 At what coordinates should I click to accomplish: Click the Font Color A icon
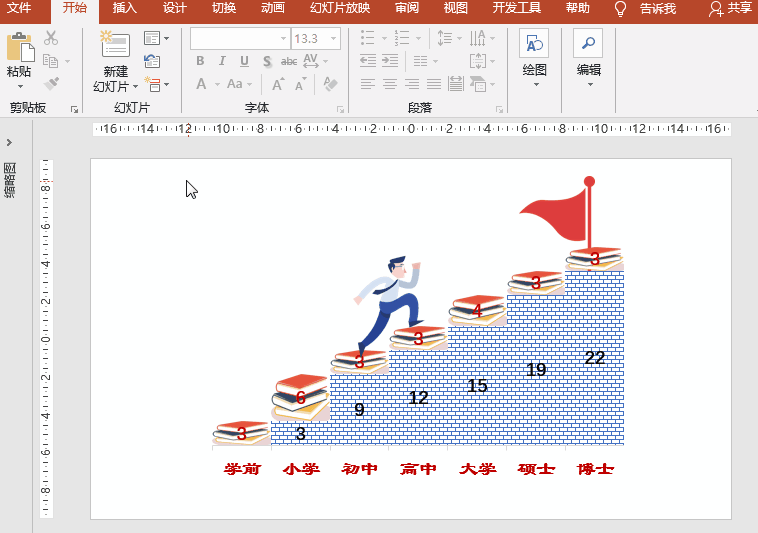click(201, 84)
